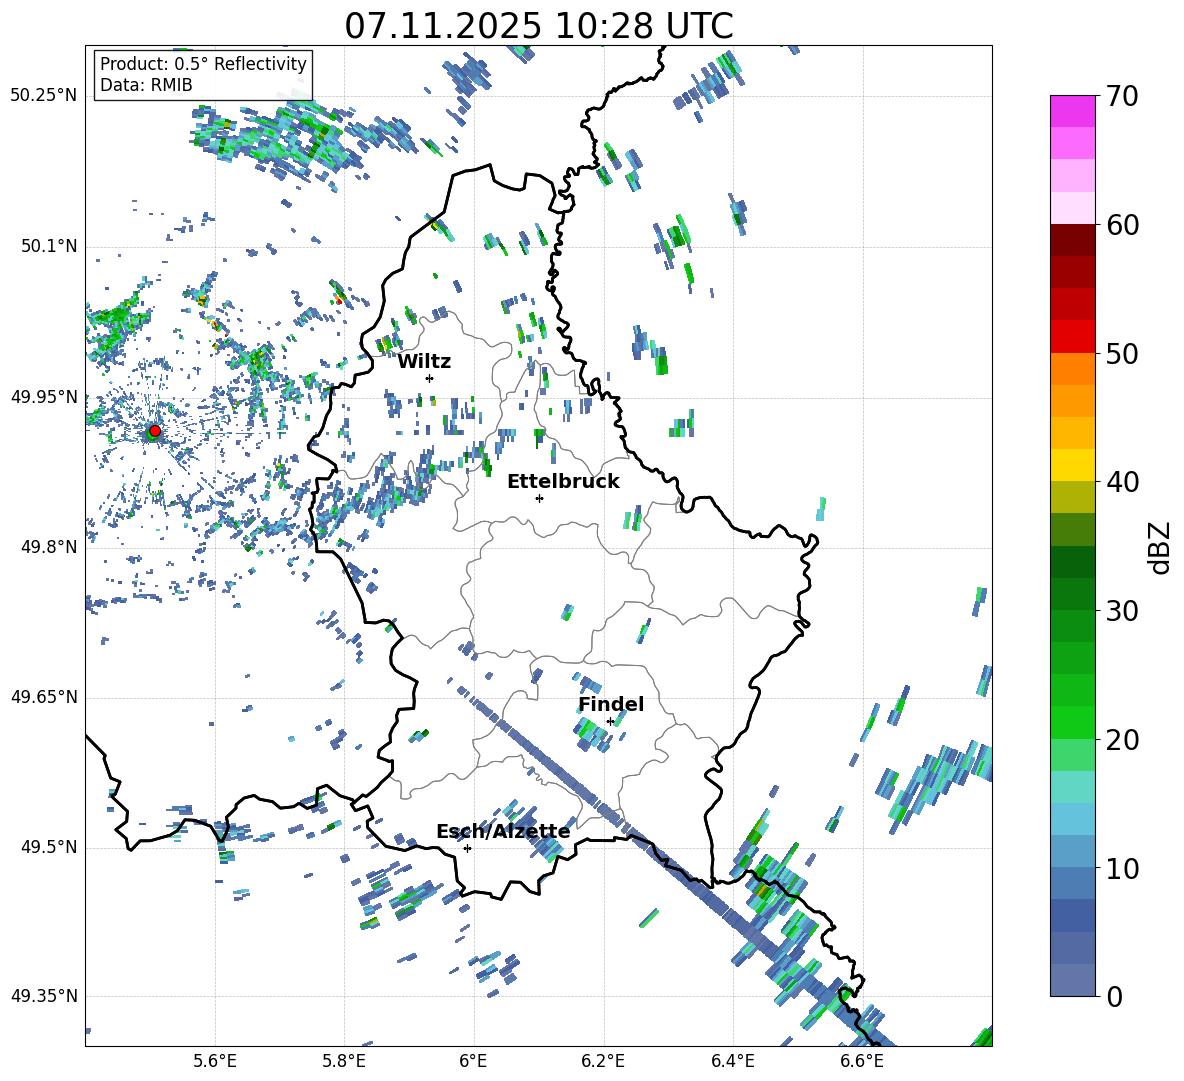1184x1081 pixels.
Task: Click the 49.5°N latitude label
Action: (x=49, y=847)
